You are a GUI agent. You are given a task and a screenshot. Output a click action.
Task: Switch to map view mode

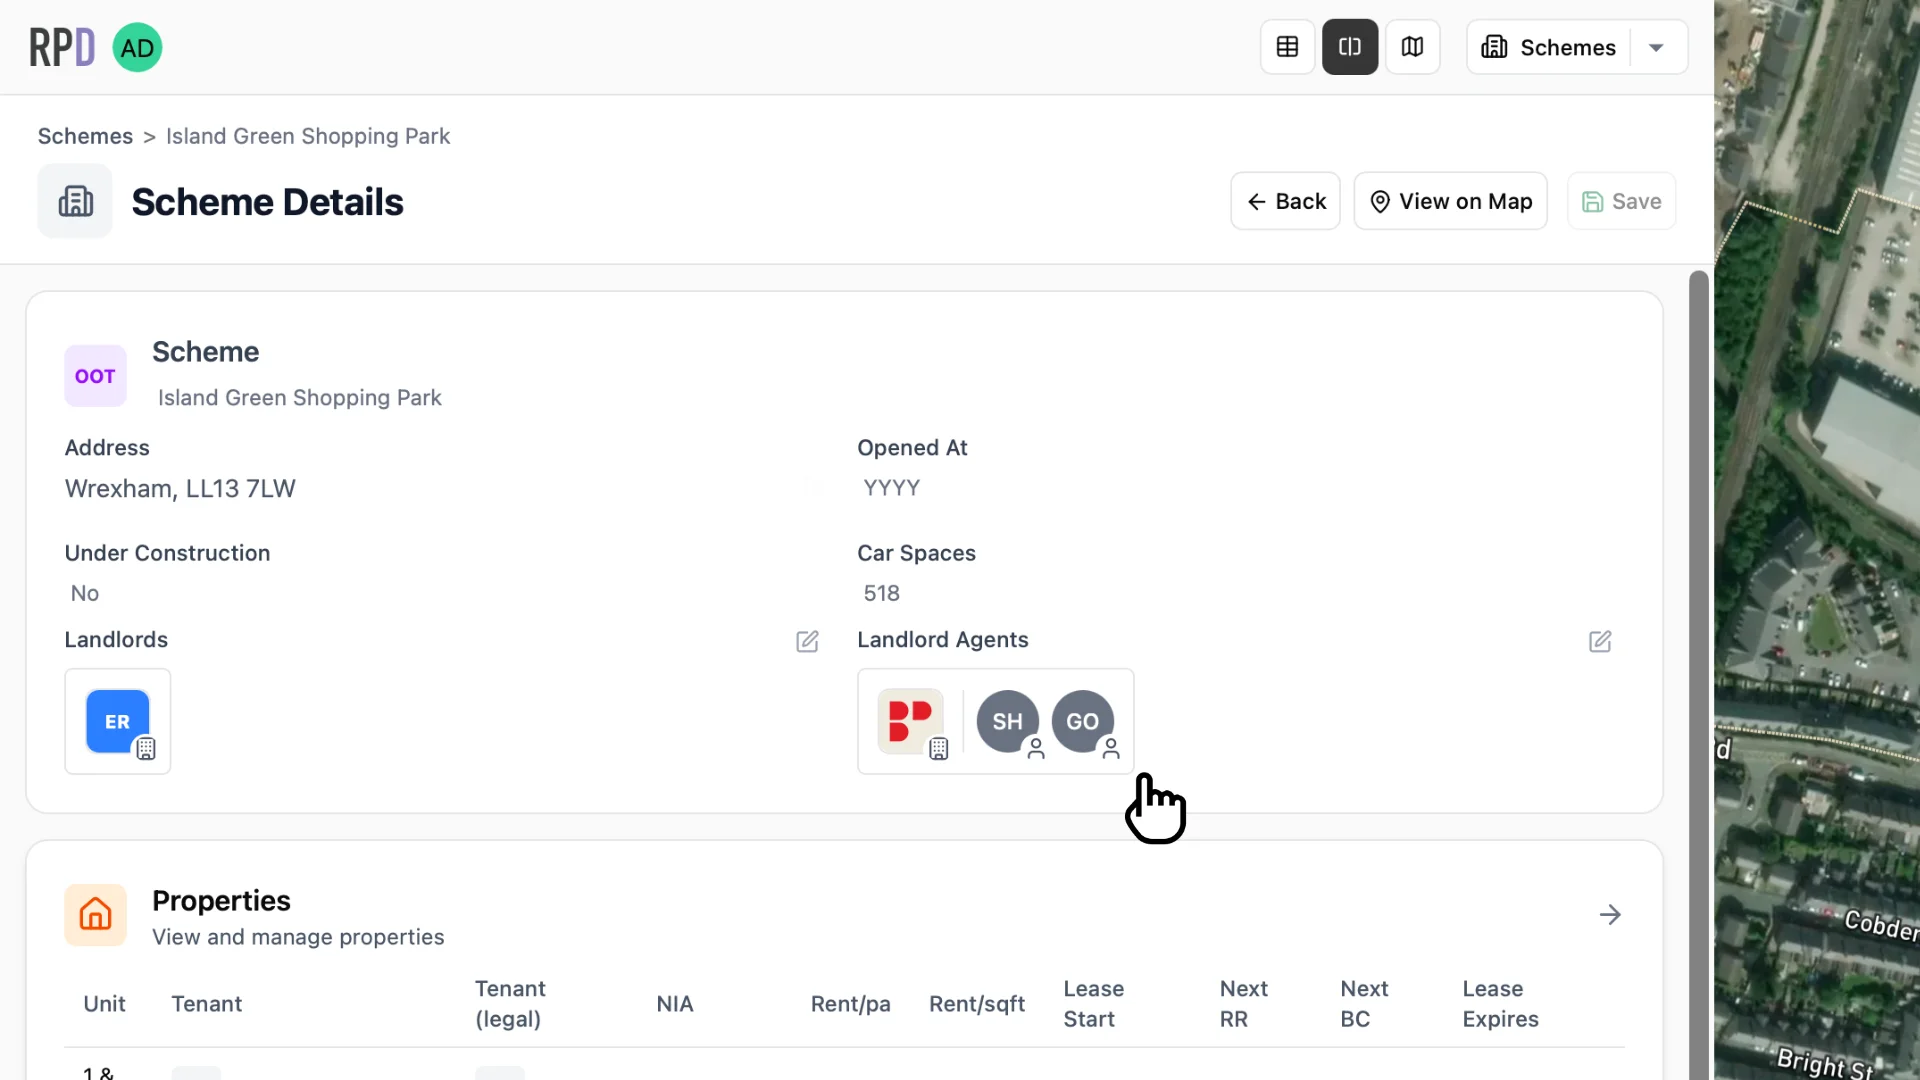tap(1412, 46)
